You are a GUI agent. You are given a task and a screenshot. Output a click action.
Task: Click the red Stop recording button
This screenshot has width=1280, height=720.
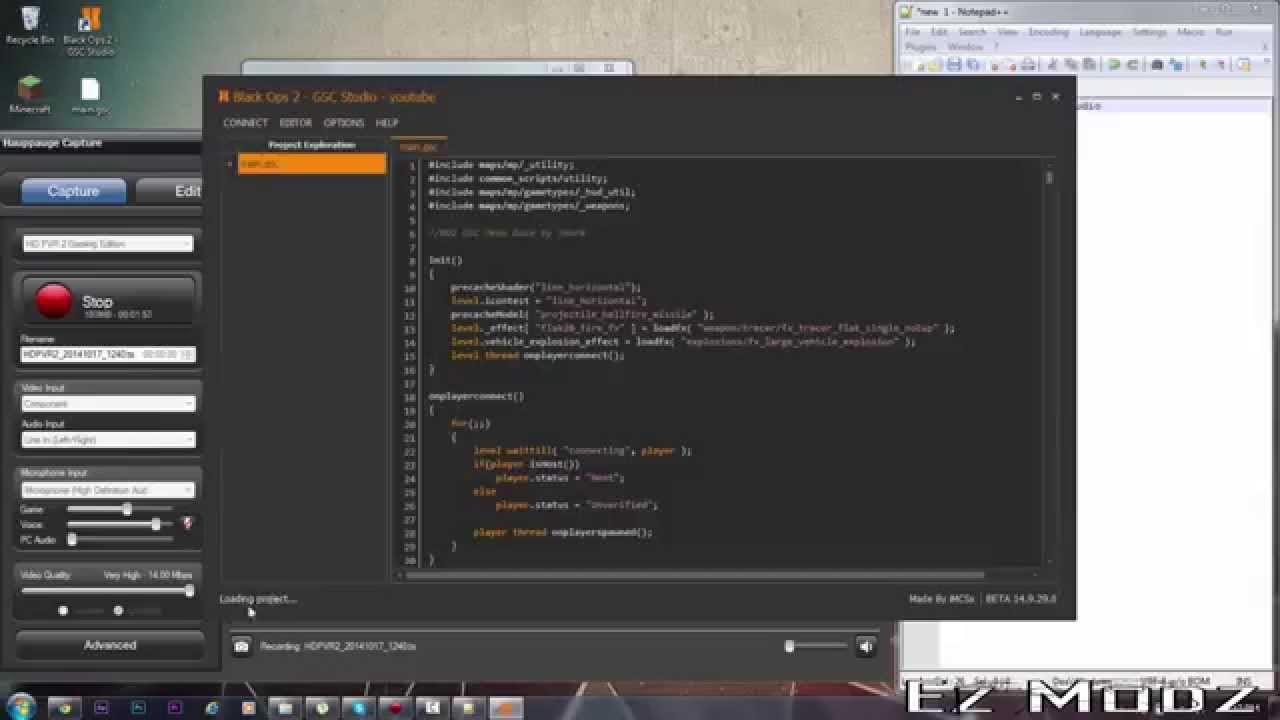(108, 301)
